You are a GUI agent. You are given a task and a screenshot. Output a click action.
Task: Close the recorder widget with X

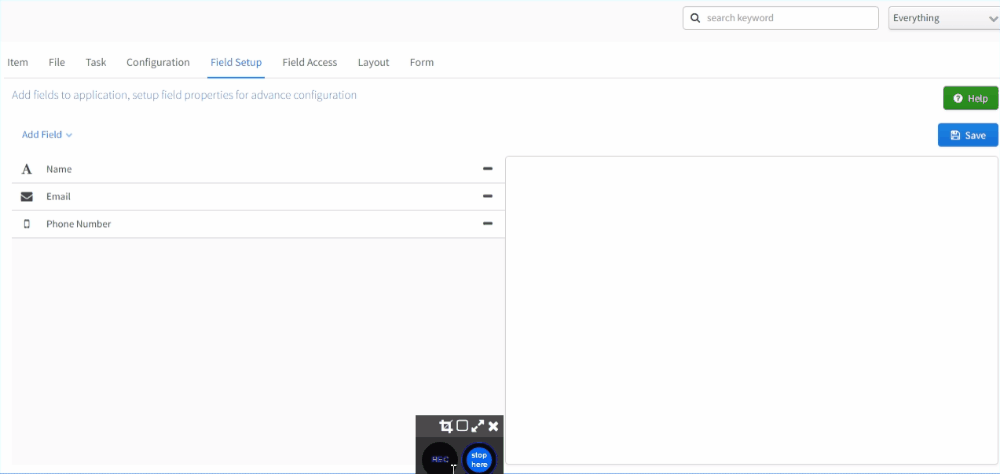click(x=493, y=426)
